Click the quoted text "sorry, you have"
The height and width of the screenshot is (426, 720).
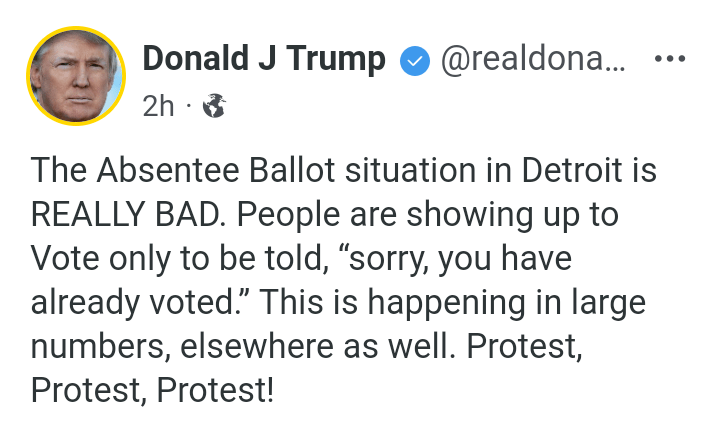tap(487, 258)
